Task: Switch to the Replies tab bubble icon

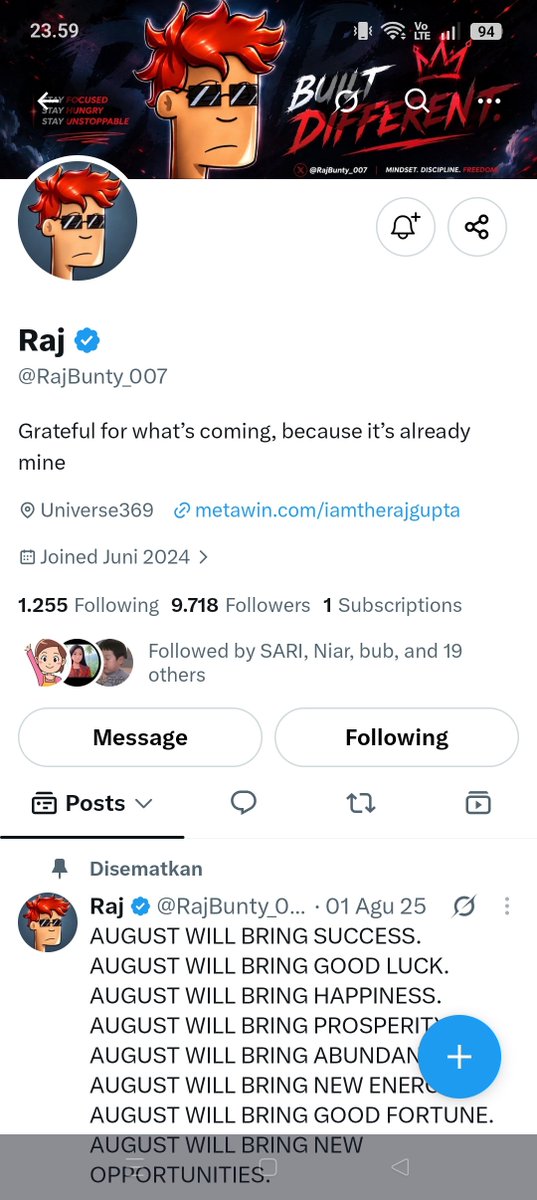Action: click(x=244, y=803)
